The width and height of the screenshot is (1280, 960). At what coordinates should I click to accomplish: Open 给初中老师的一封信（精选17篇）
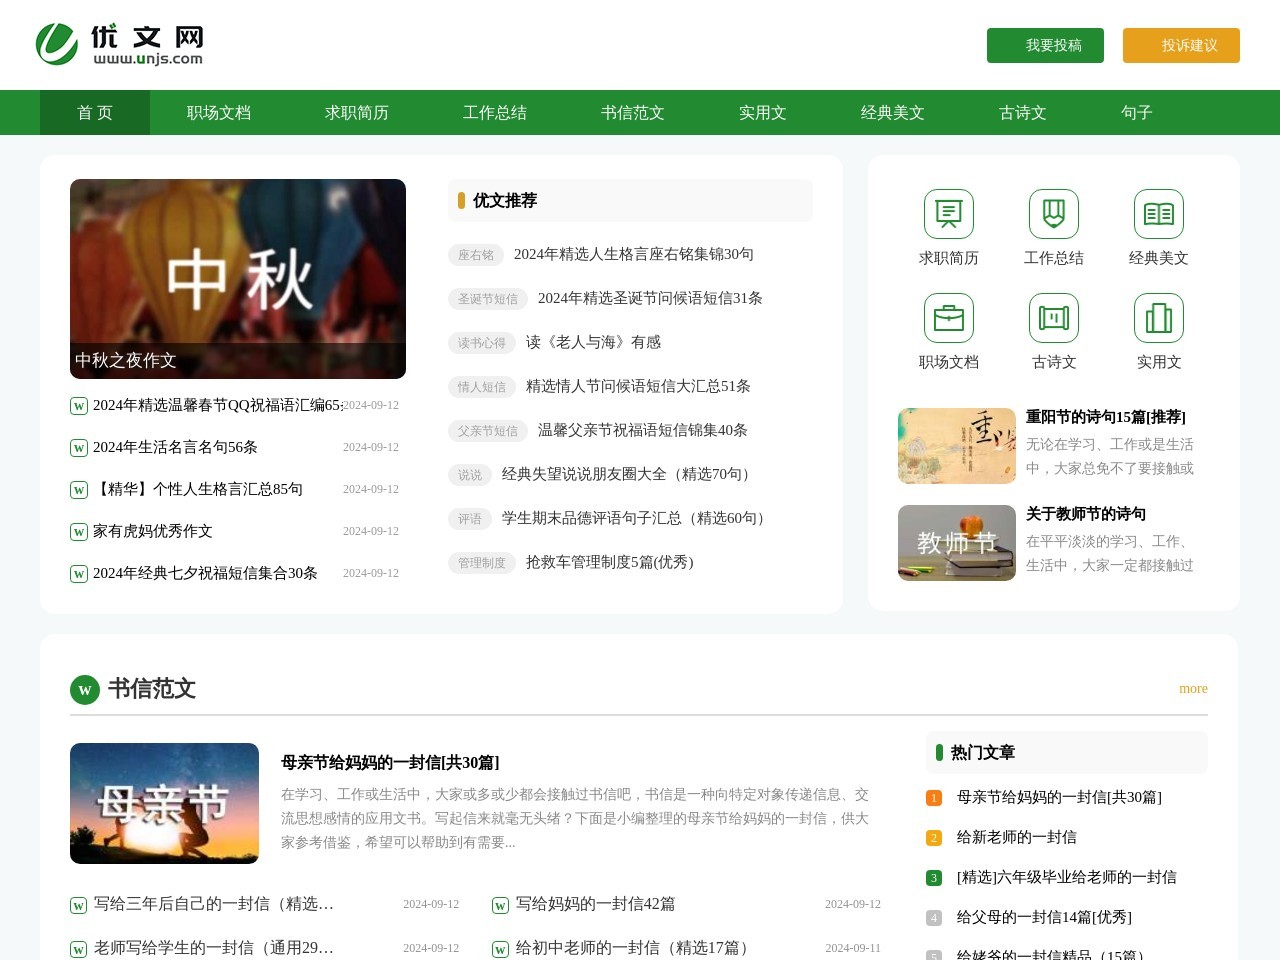coord(635,948)
